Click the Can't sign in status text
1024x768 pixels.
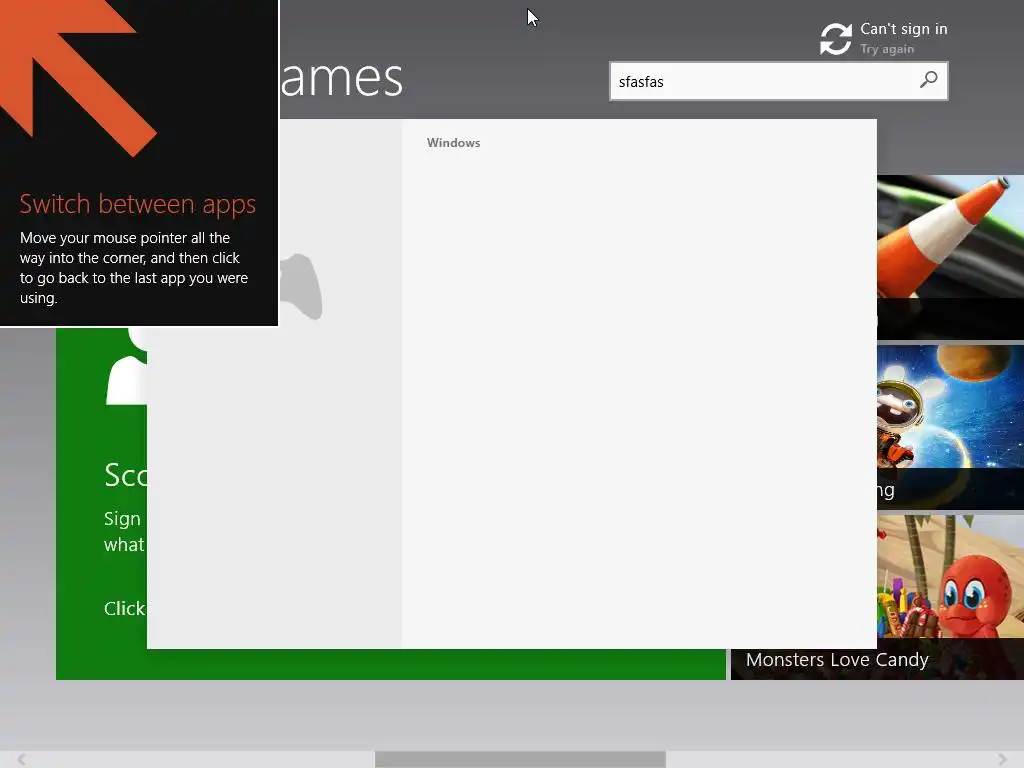(904, 29)
